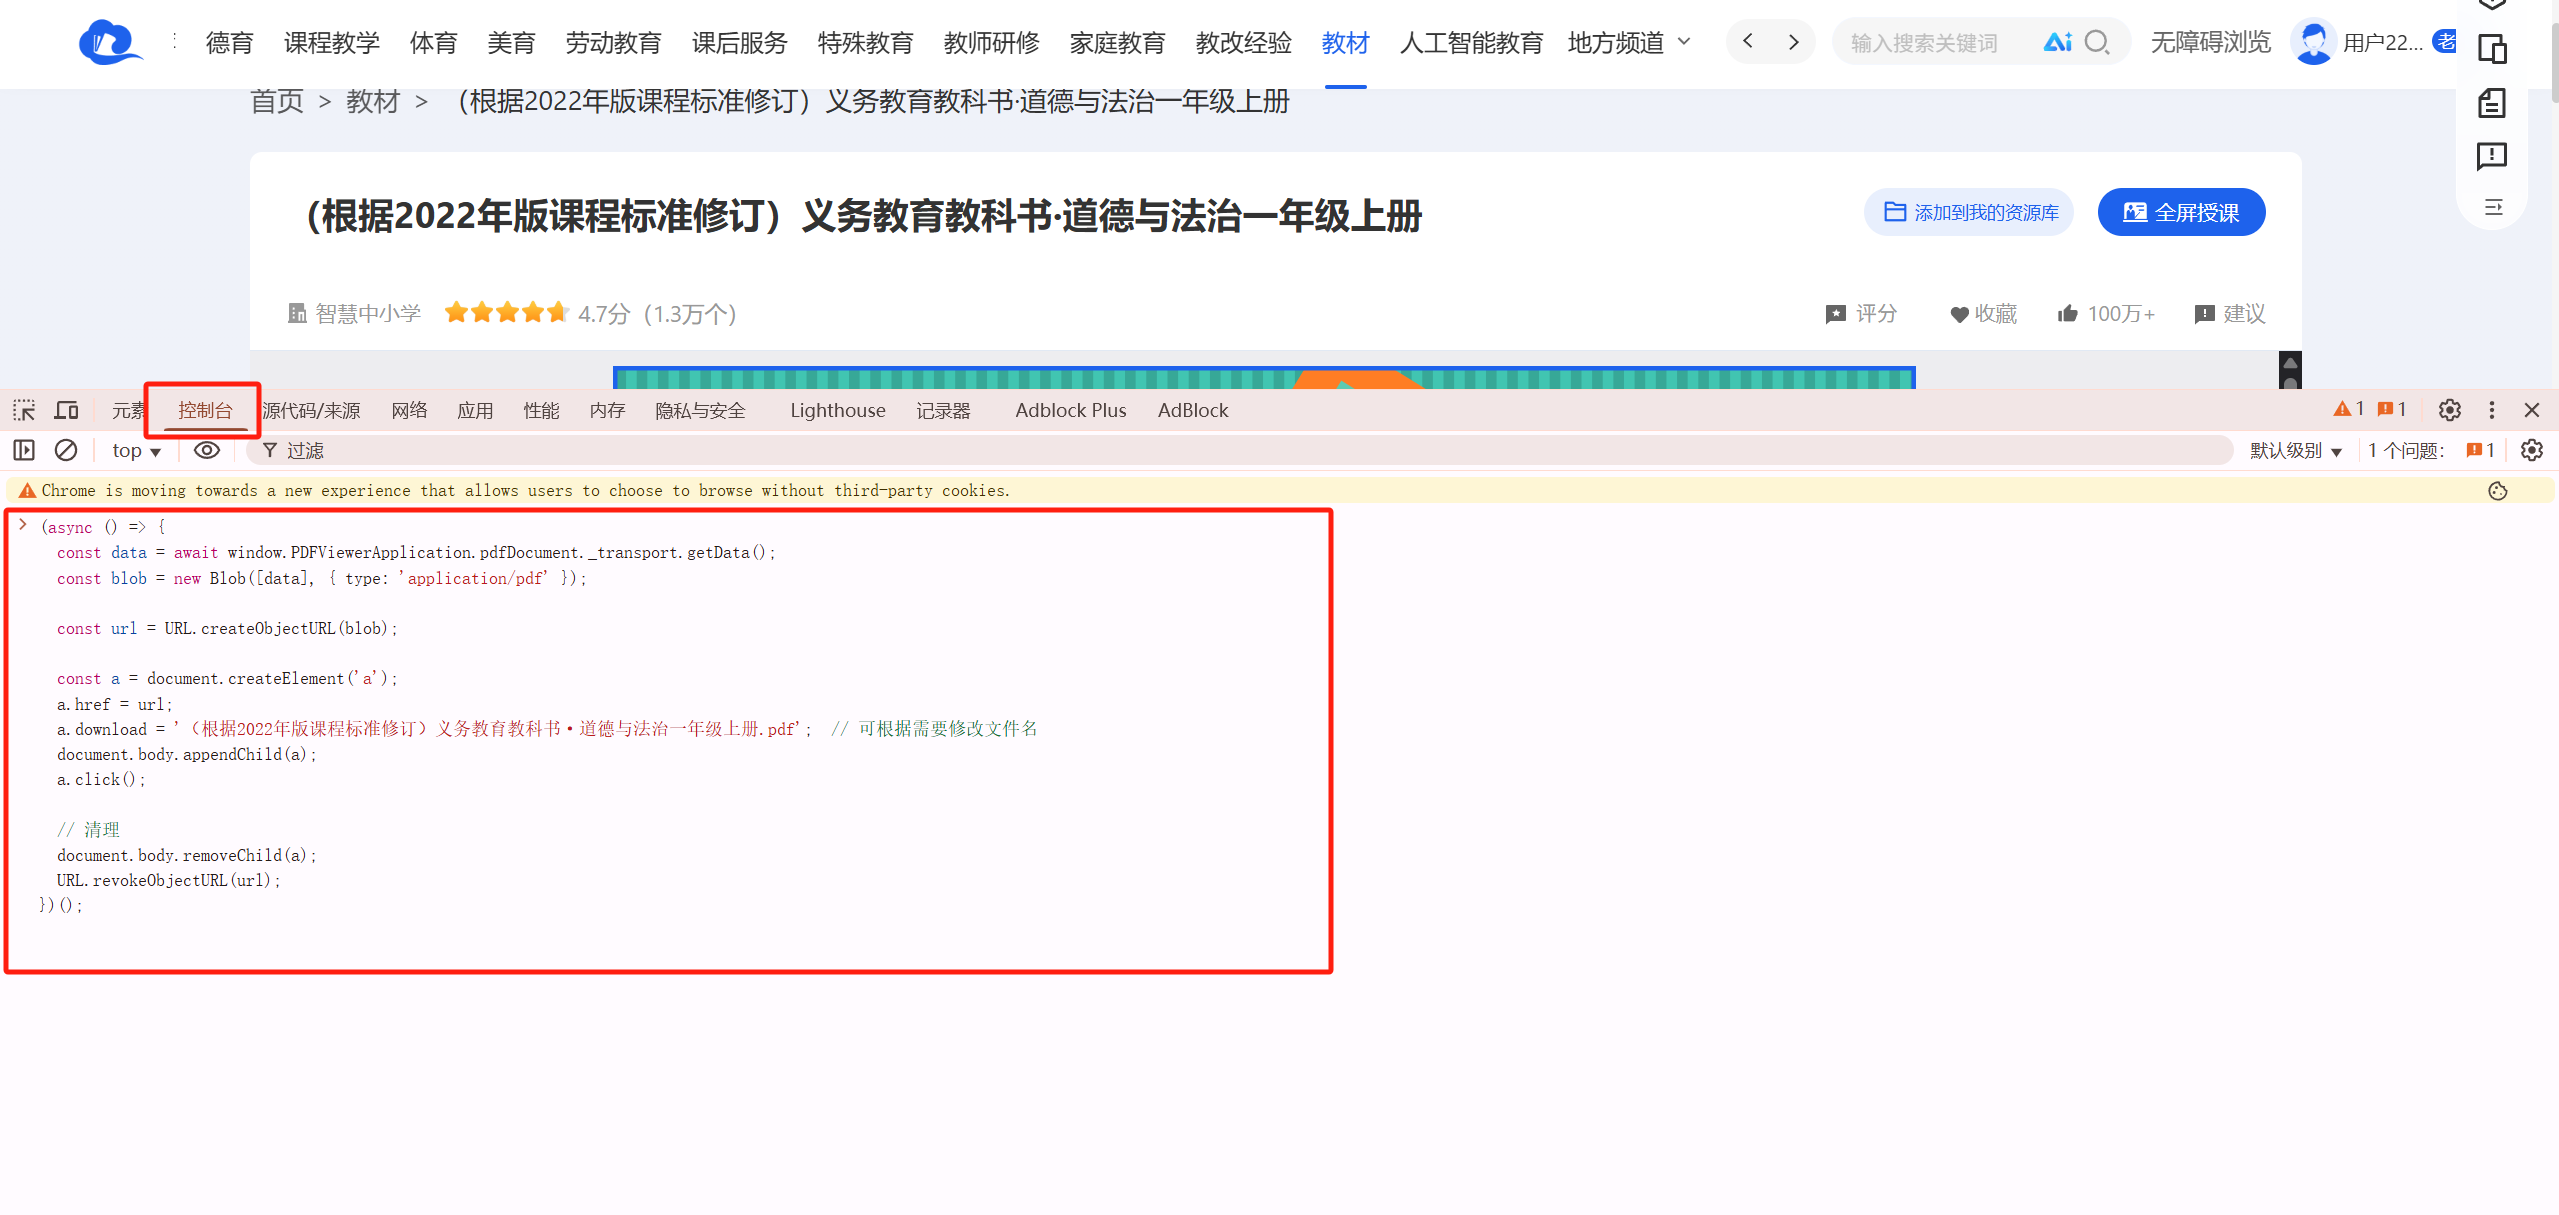Toggle the 100万+ thumbs-up like
This screenshot has width=2559, height=1215.
pos(2066,313)
